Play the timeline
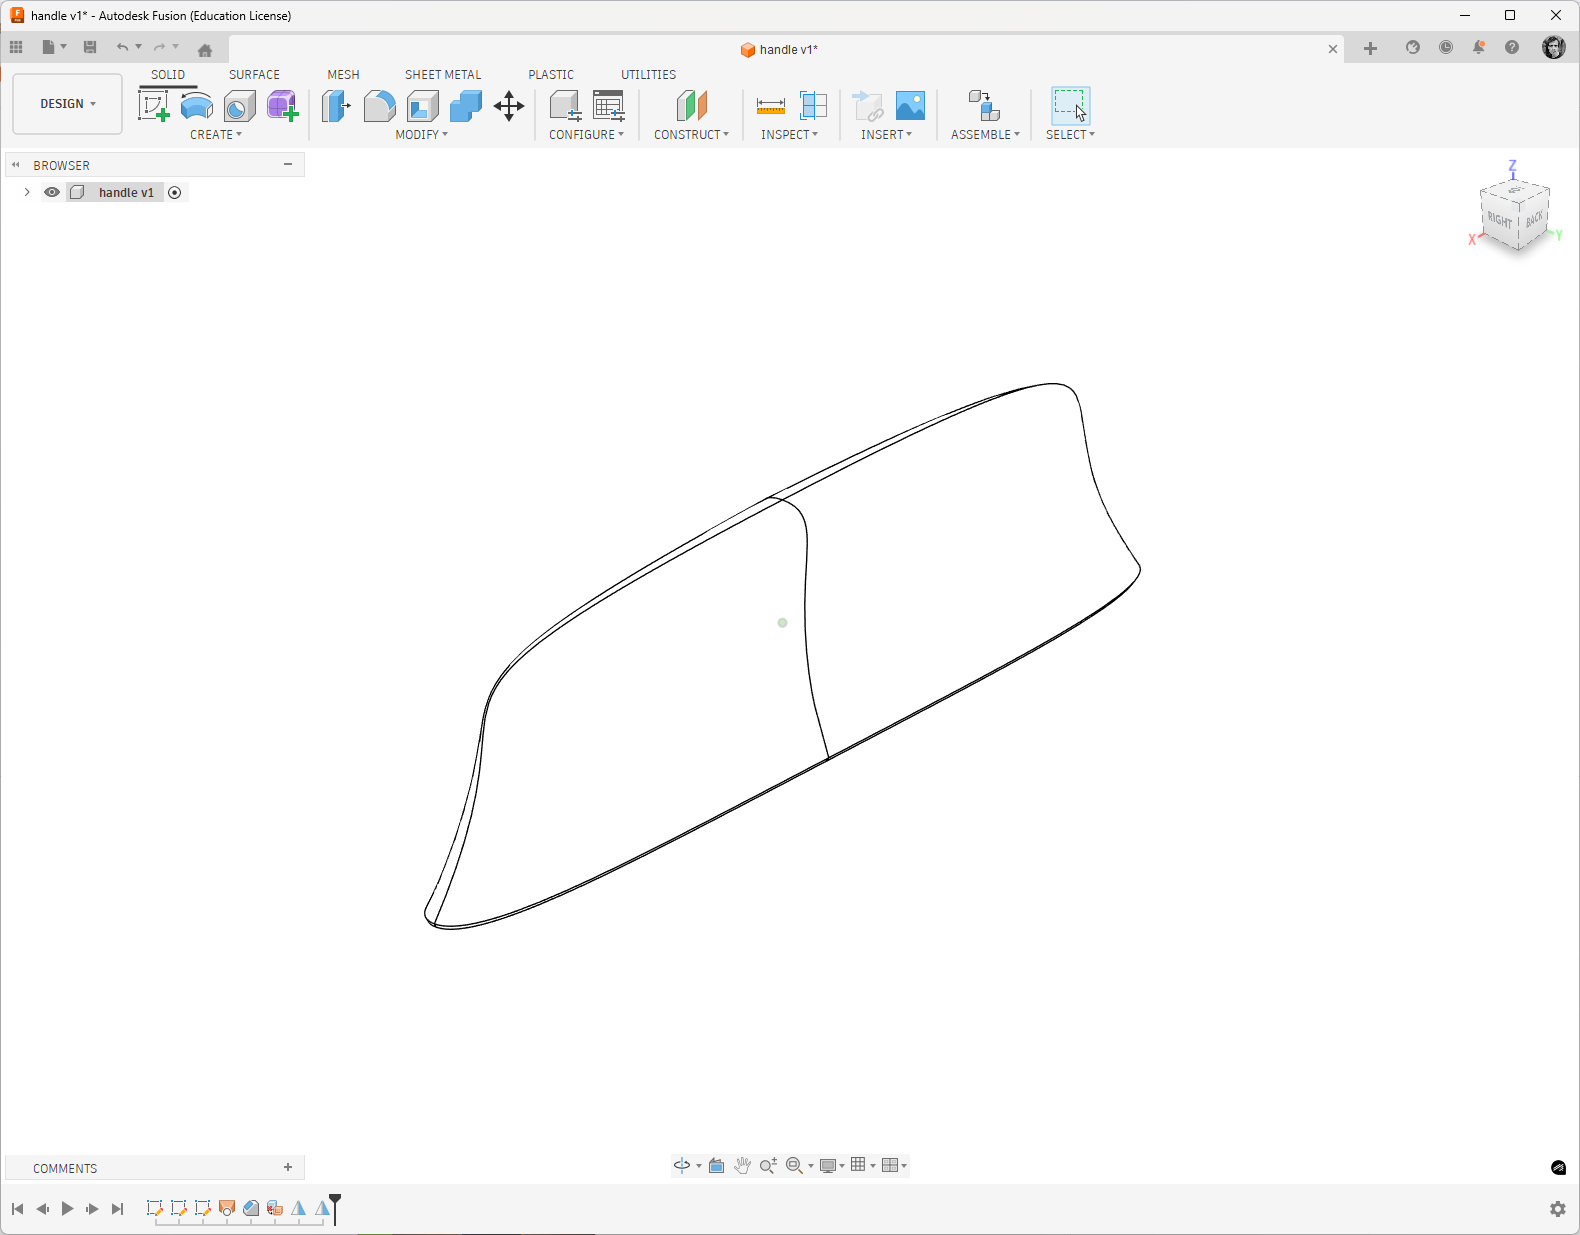The image size is (1580, 1235). (x=67, y=1209)
